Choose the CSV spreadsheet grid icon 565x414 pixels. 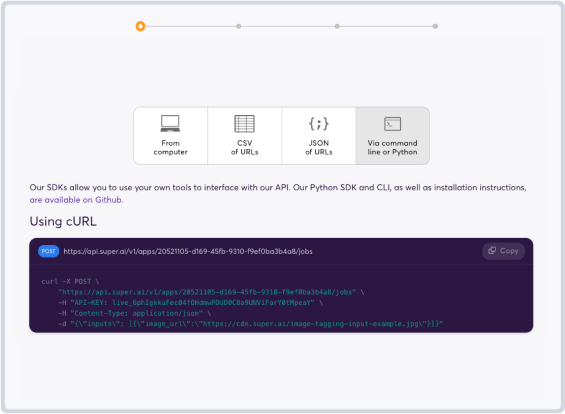tap(244, 124)
